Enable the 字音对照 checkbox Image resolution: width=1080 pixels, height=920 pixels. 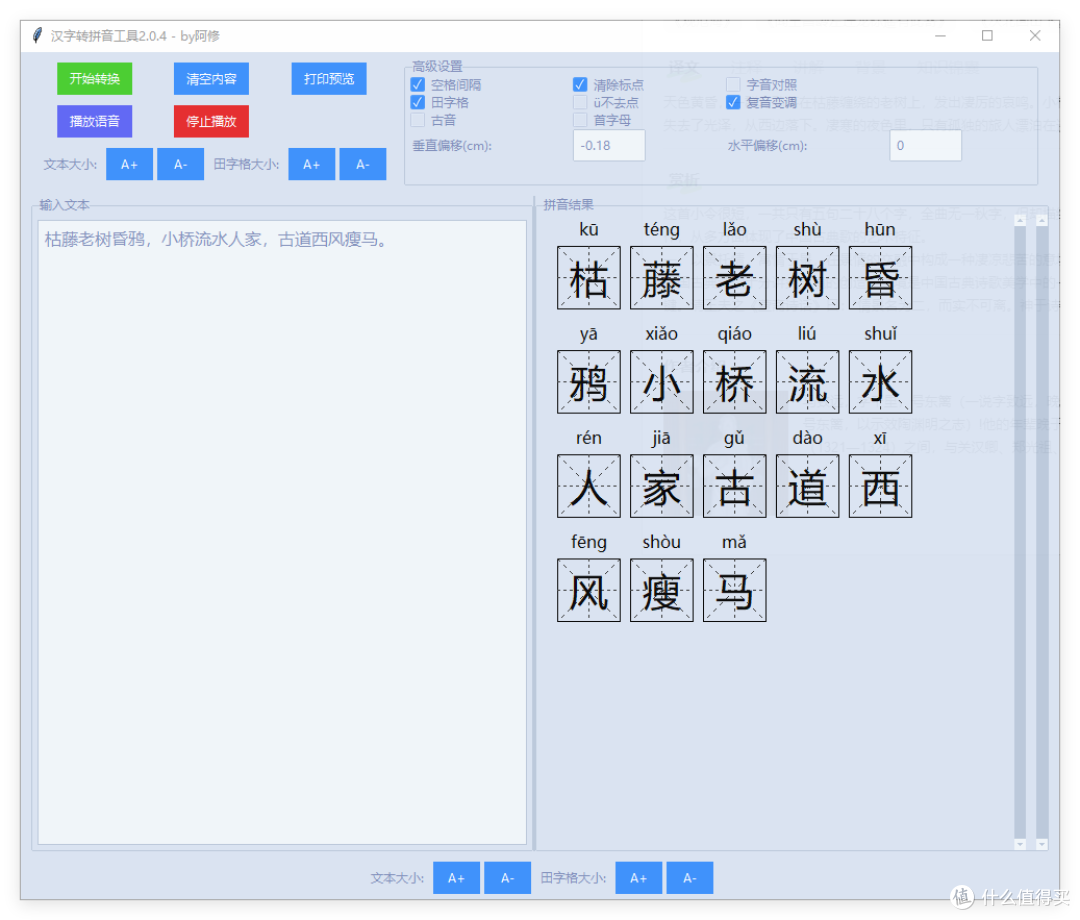coord(733,85)
